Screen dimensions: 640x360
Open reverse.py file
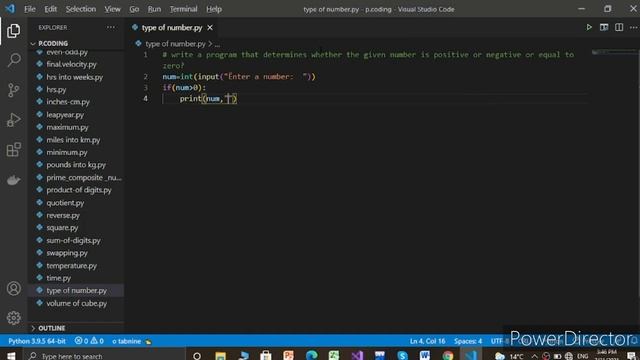click(63, 215)
